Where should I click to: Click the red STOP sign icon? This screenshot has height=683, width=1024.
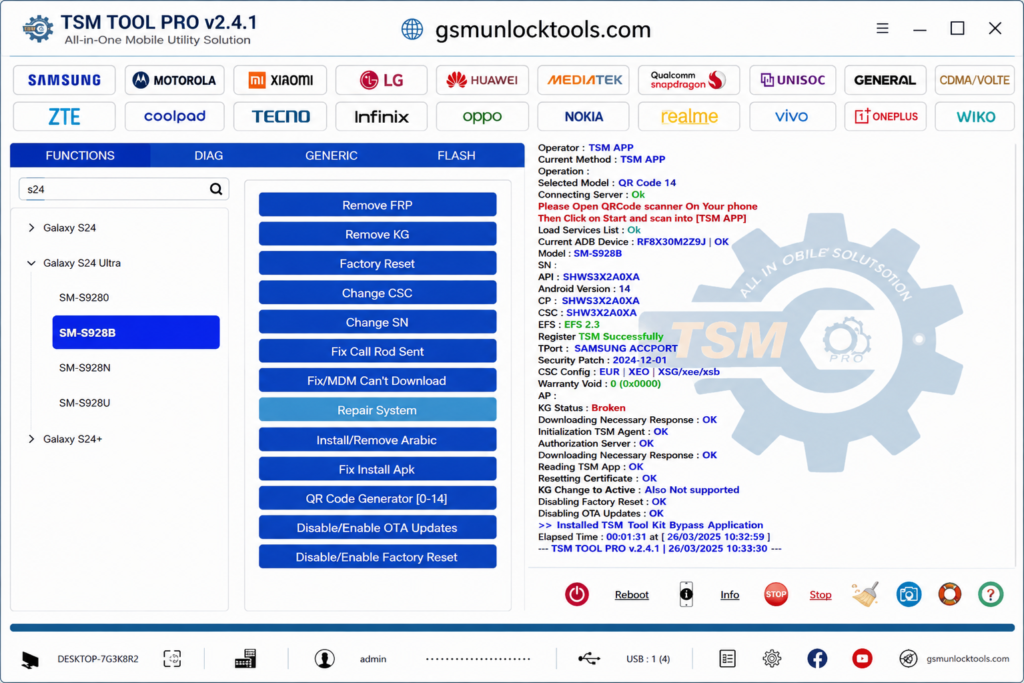pos(776,594)
